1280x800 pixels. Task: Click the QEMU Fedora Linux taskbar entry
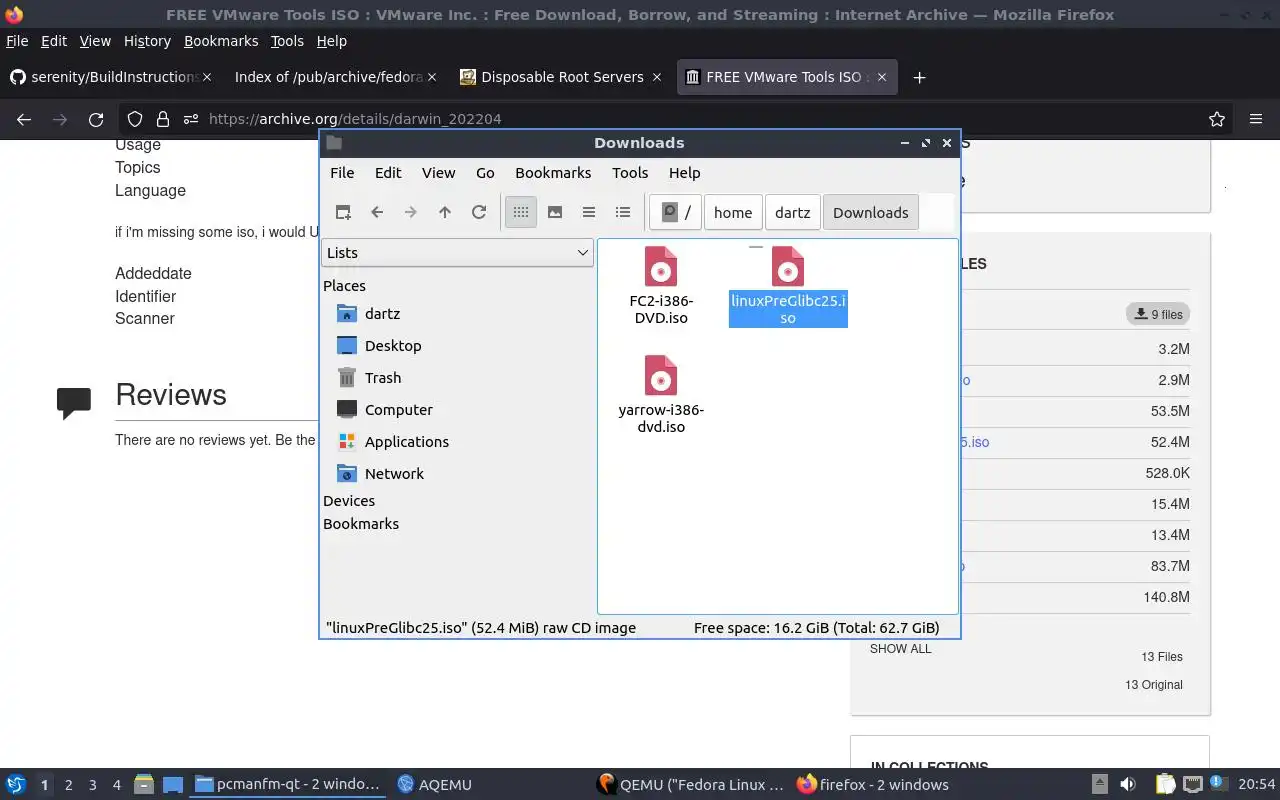(690, 784)
